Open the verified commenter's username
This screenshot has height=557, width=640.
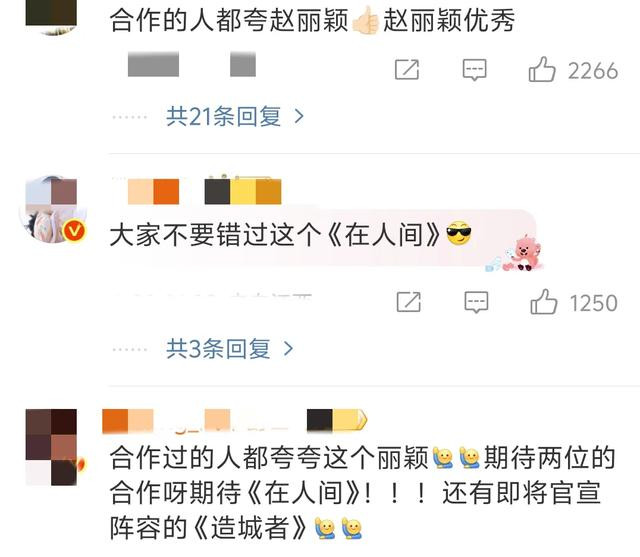point(153,191)
